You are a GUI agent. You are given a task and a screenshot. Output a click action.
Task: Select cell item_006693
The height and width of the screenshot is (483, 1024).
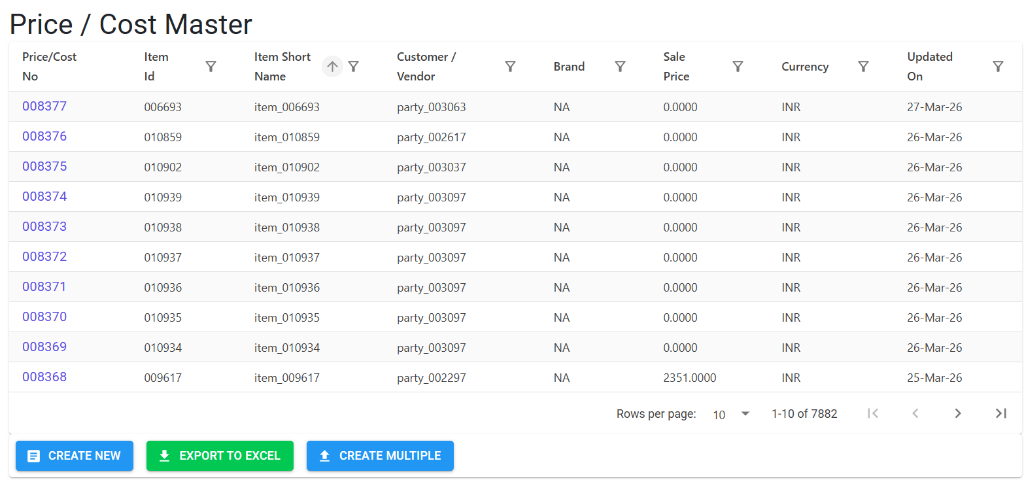287,107
